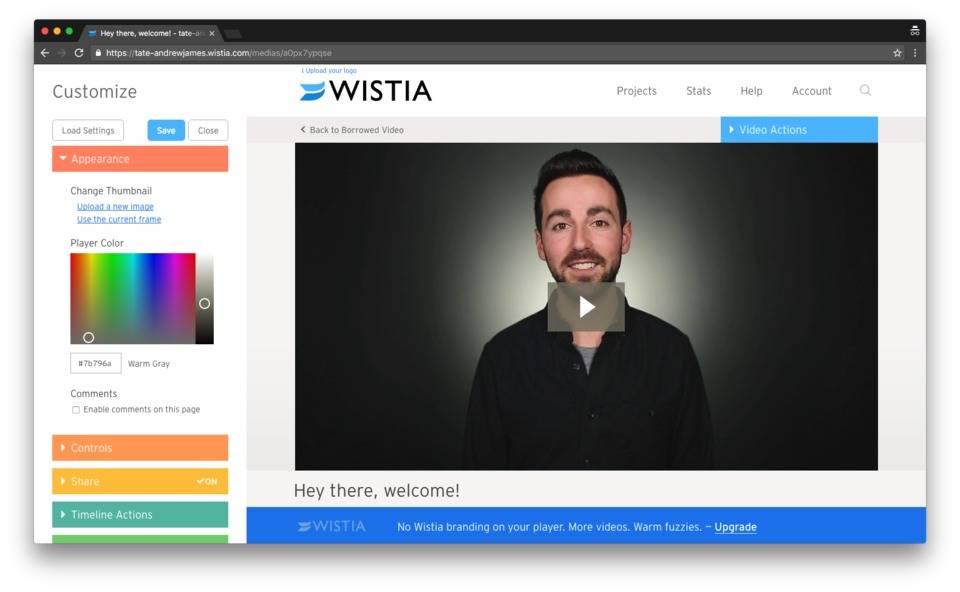Screen dimensions: 960x592
Task: Click the Share section's ON indicator
Action: 207,482
